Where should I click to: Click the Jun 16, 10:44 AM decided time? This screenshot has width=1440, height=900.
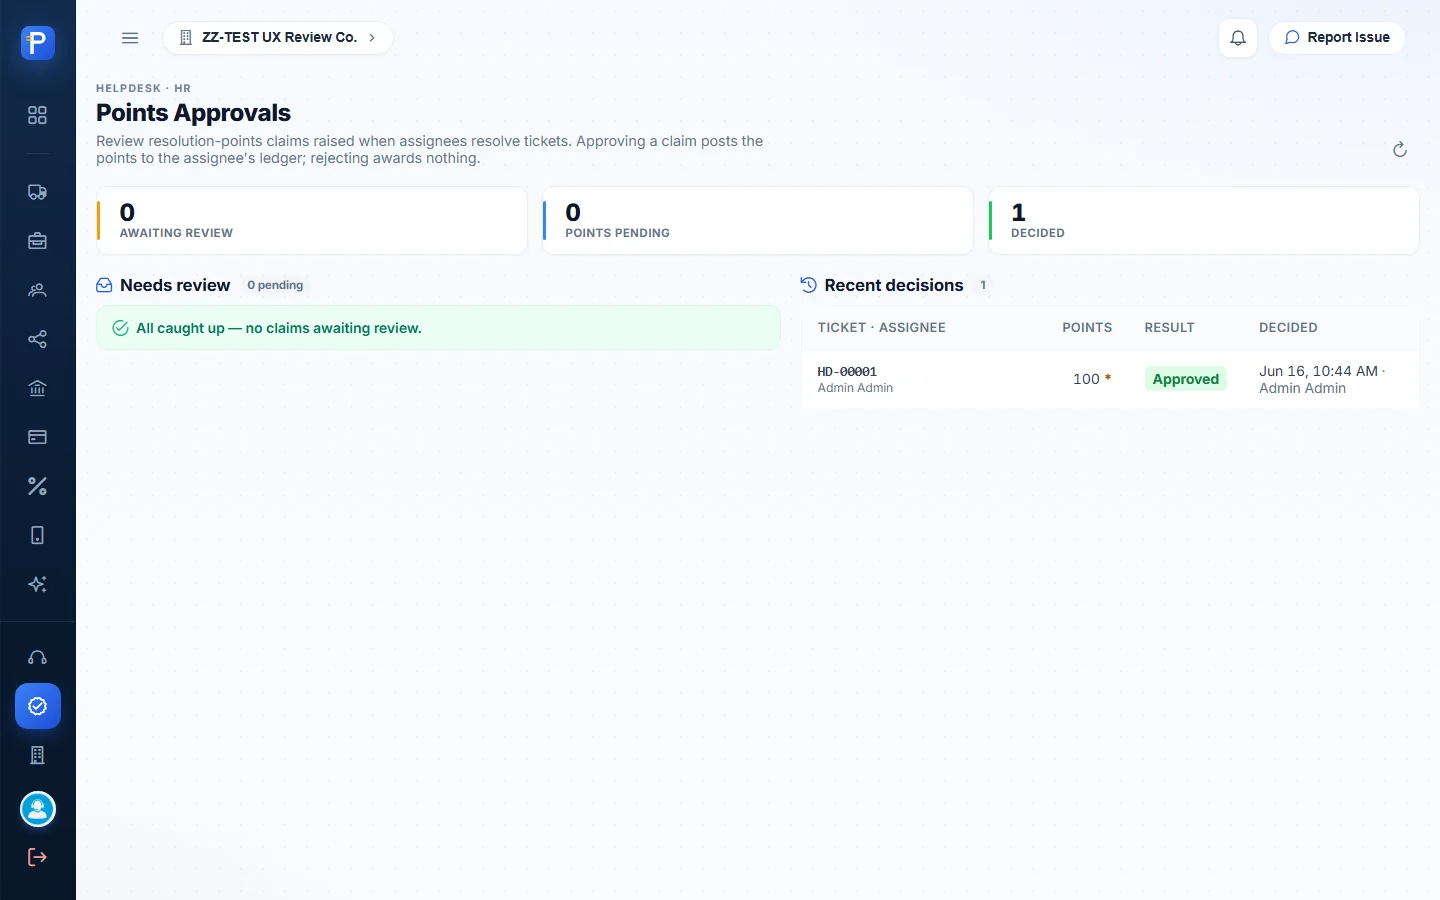(x=1318, y=371)
